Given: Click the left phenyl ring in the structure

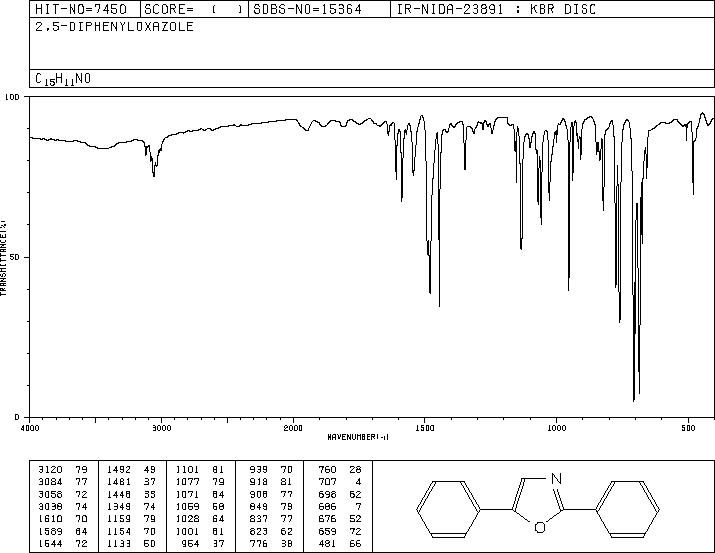Looking at the screenshot, I should pos(449,508).
